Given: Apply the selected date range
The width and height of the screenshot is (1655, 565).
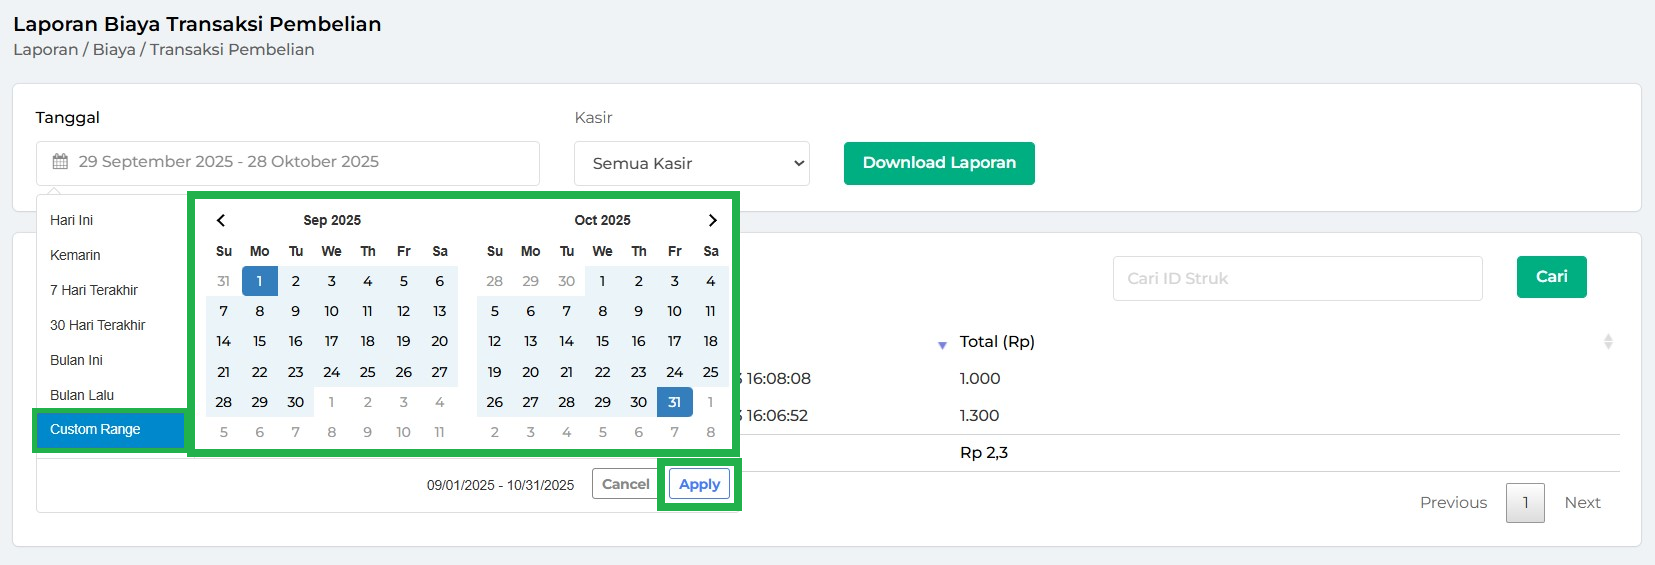Looking at the screenshot, I should (x=699, y=484).
